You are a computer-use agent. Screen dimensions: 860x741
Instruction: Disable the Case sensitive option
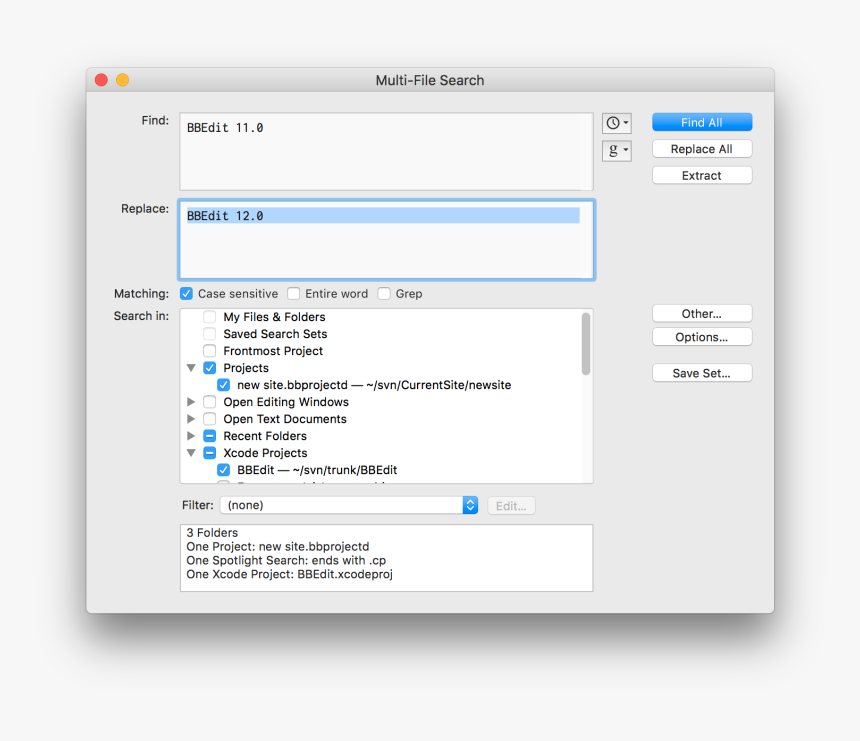coord(186,293)
